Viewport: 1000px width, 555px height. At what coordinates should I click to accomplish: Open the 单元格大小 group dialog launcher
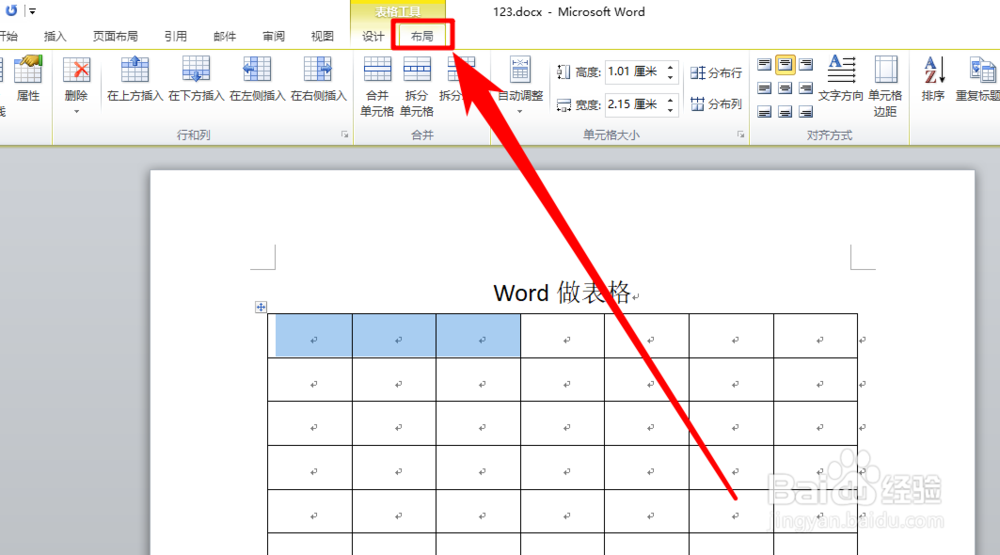click(740, 135)
